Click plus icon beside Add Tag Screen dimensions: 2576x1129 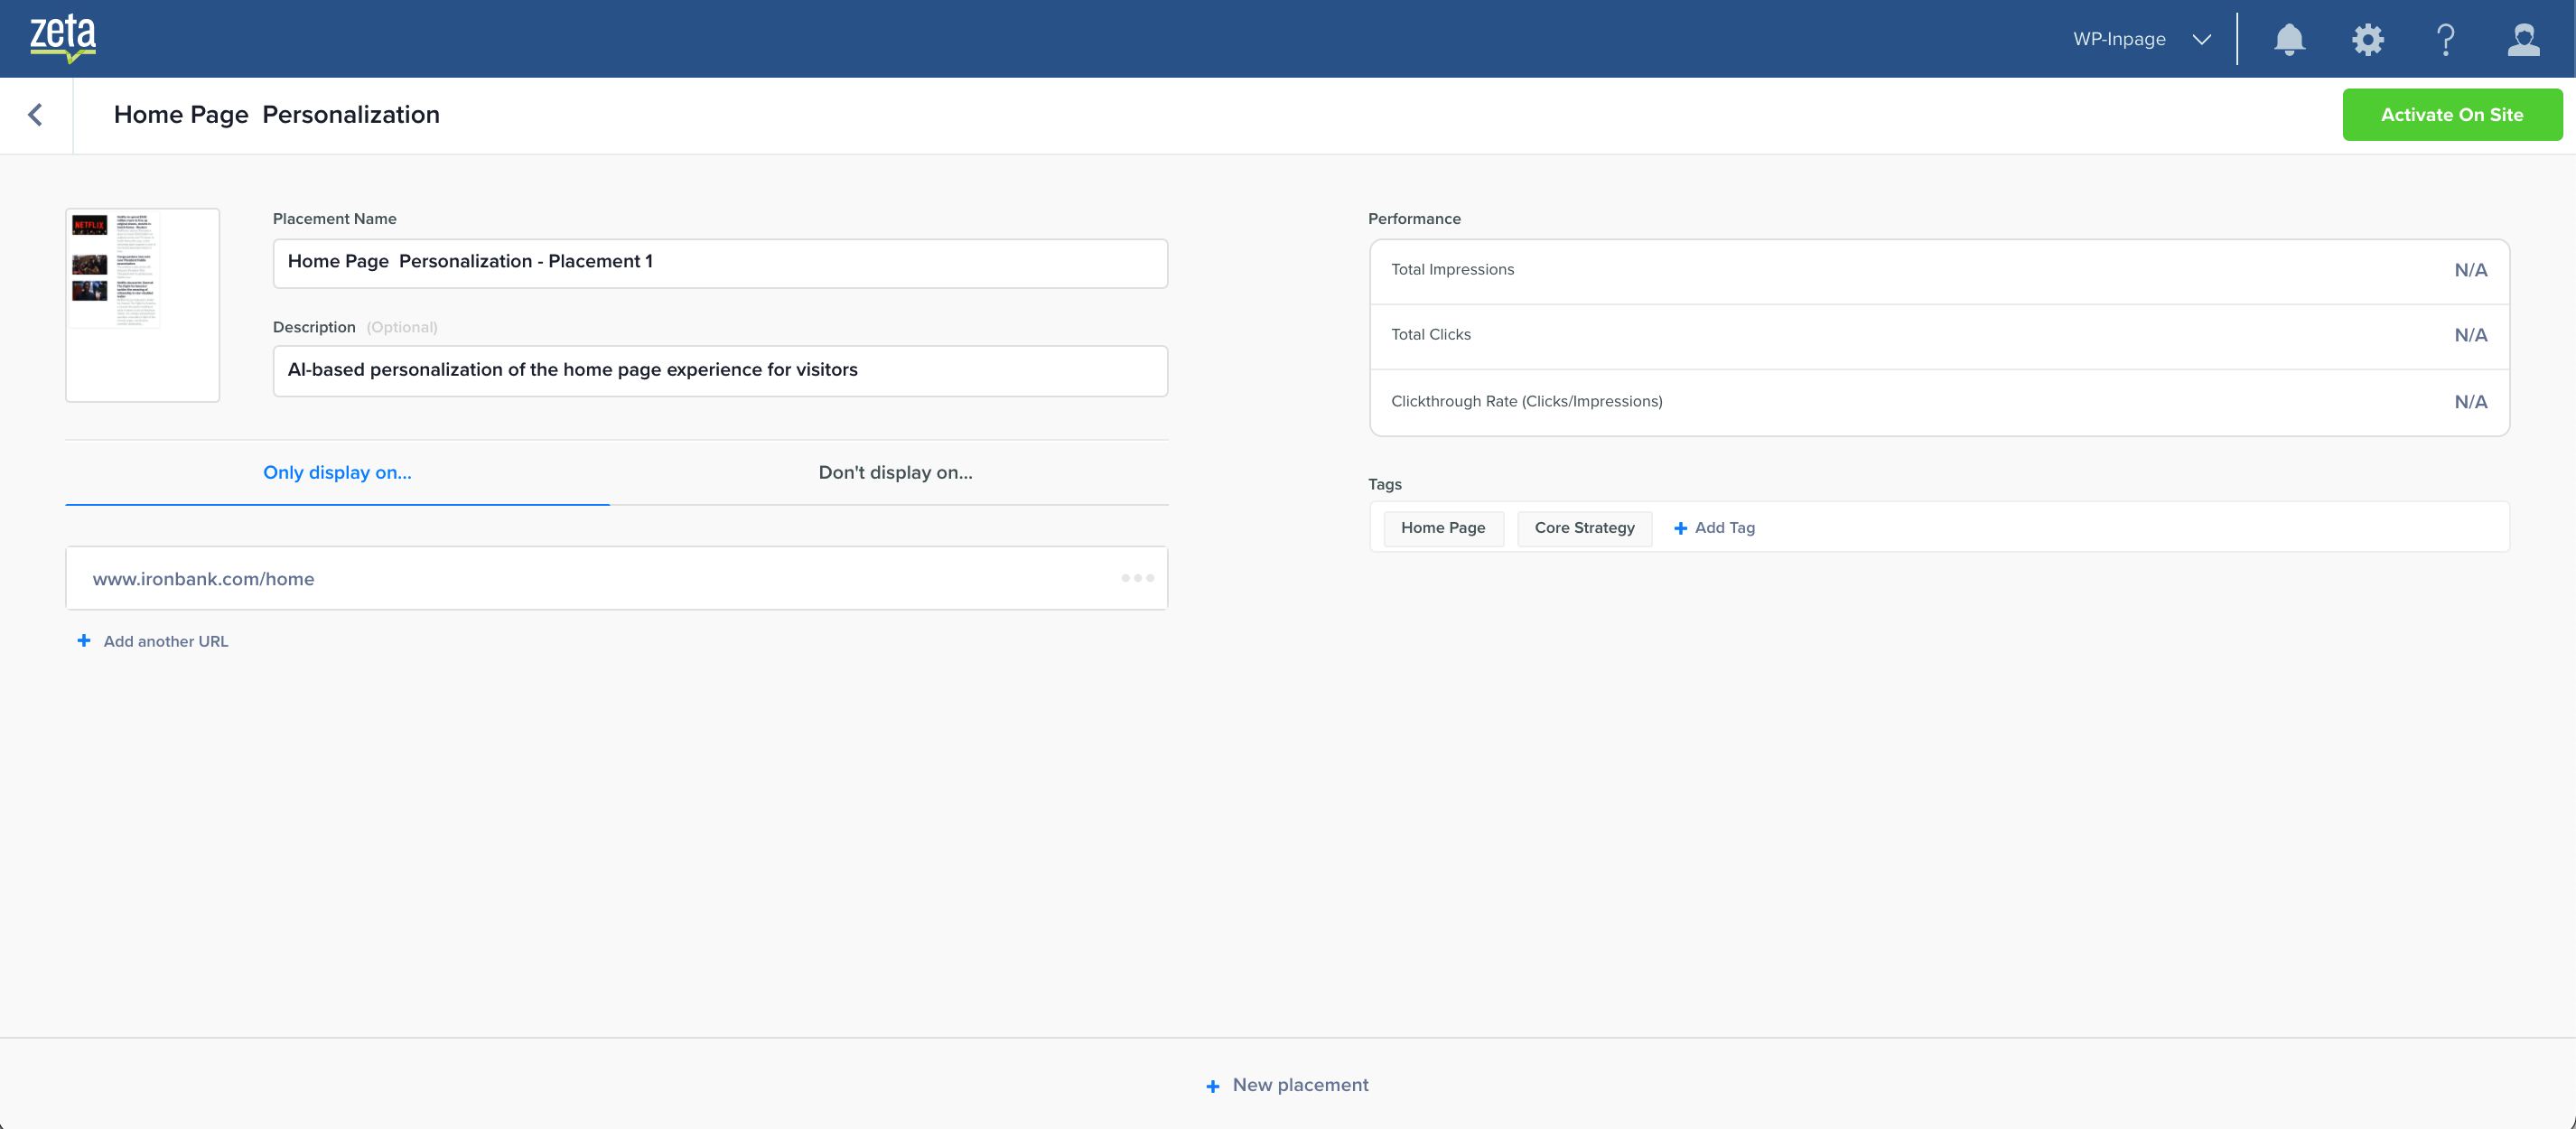coord(1680,528)
